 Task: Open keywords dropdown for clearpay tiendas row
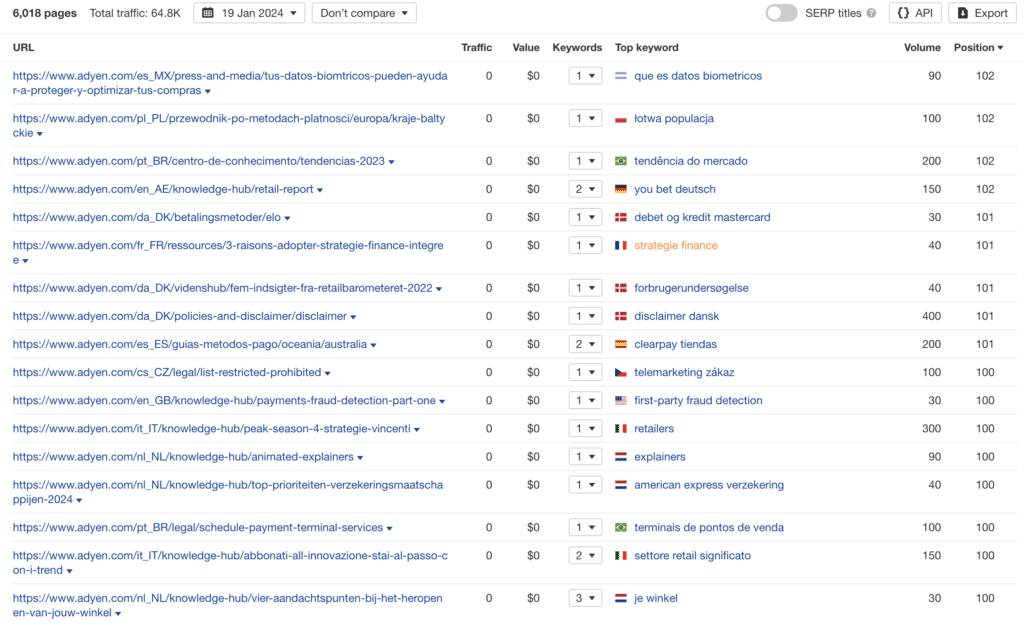click(585, 345)
